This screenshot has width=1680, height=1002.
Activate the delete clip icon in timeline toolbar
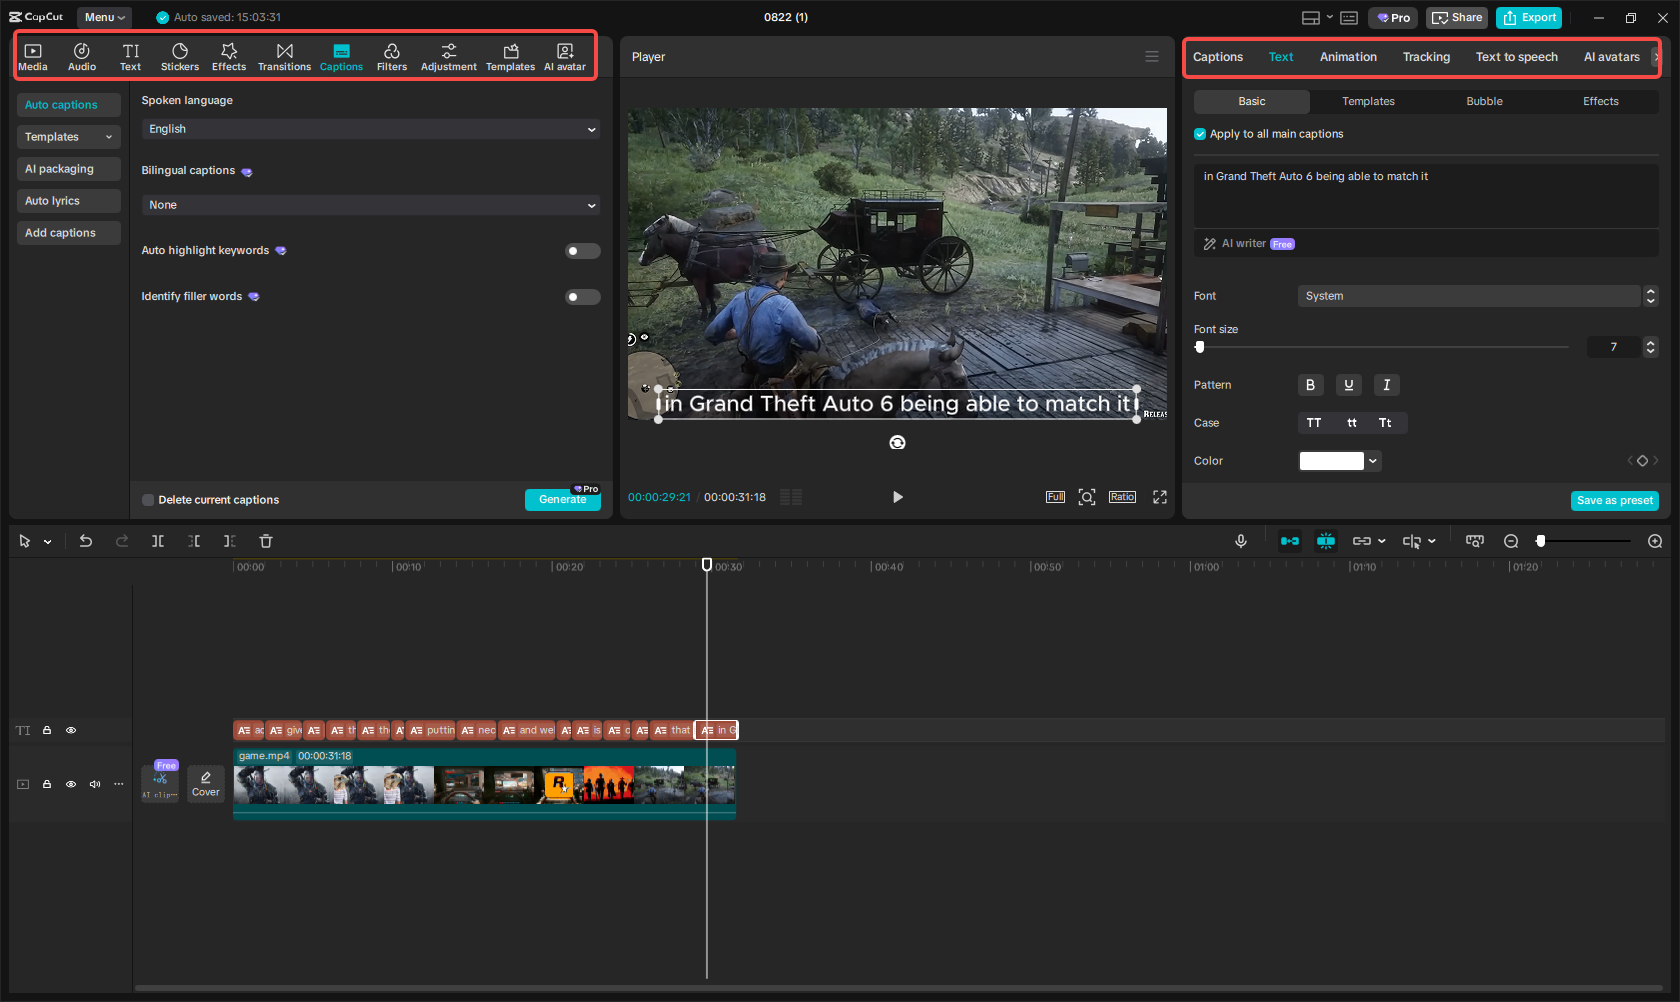[265, 541]
